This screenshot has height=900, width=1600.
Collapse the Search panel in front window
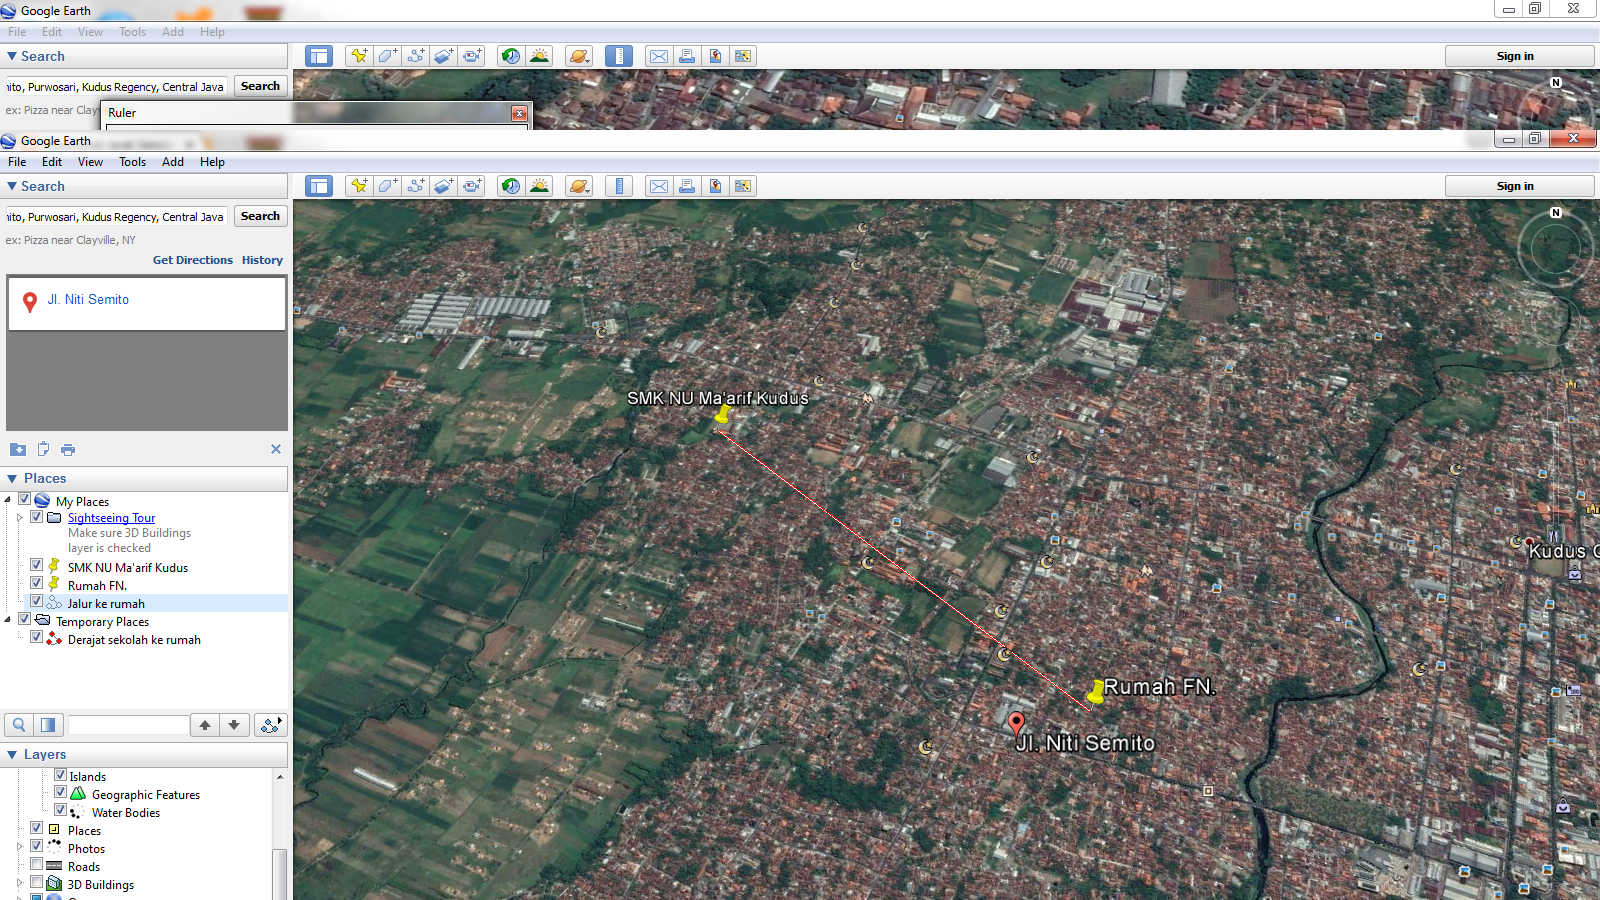[12, 186]
